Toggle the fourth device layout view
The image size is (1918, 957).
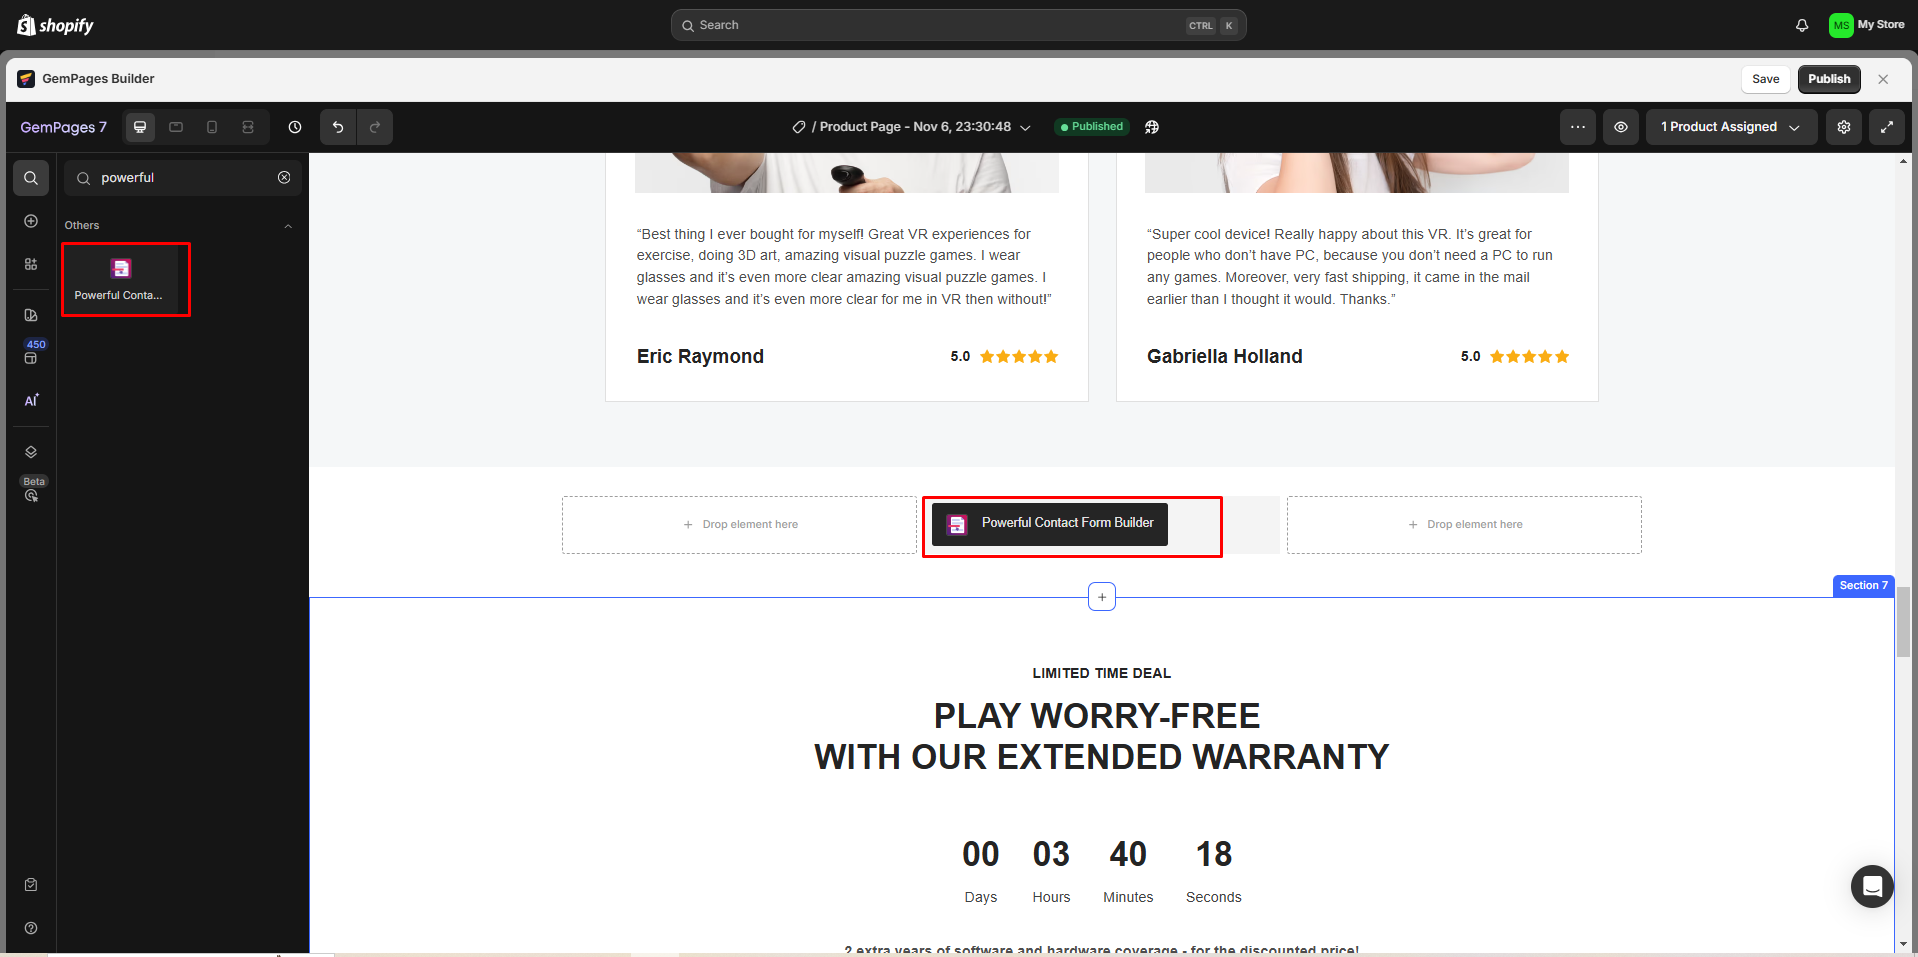(248, 127)
